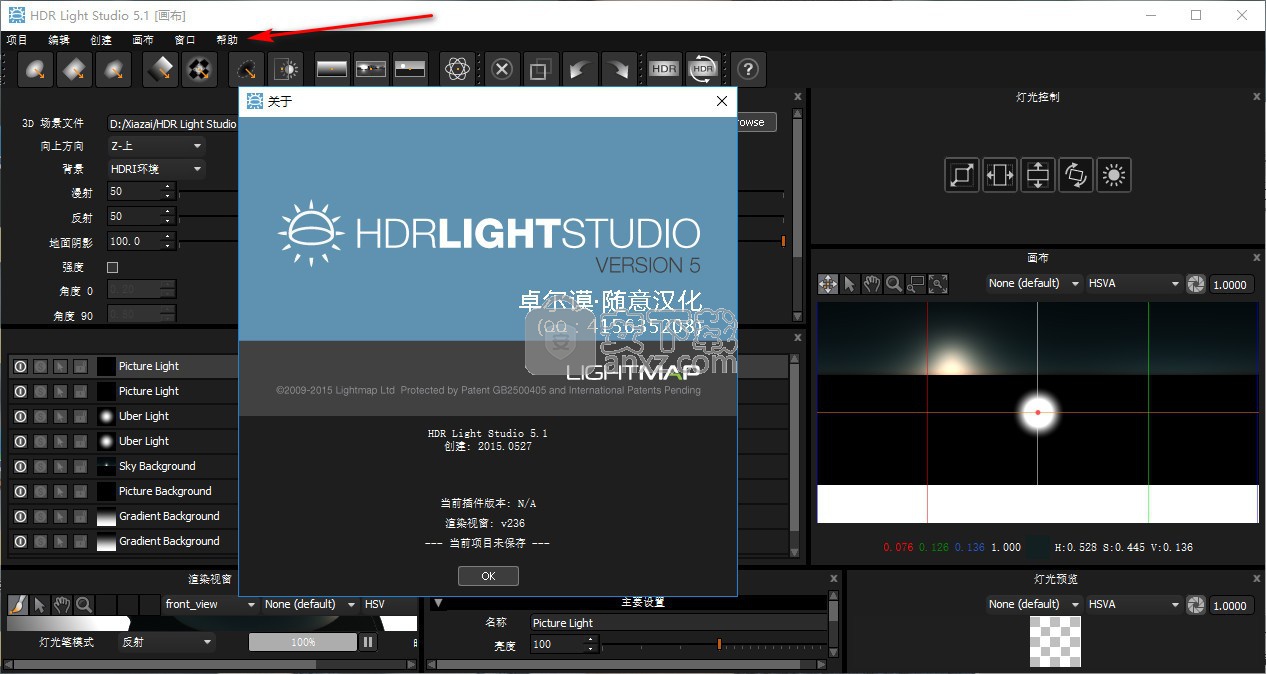Click the 亮度 brightness slider
Image resolution: width=1266 pixels, height=674 pixels.
point(713,645)
